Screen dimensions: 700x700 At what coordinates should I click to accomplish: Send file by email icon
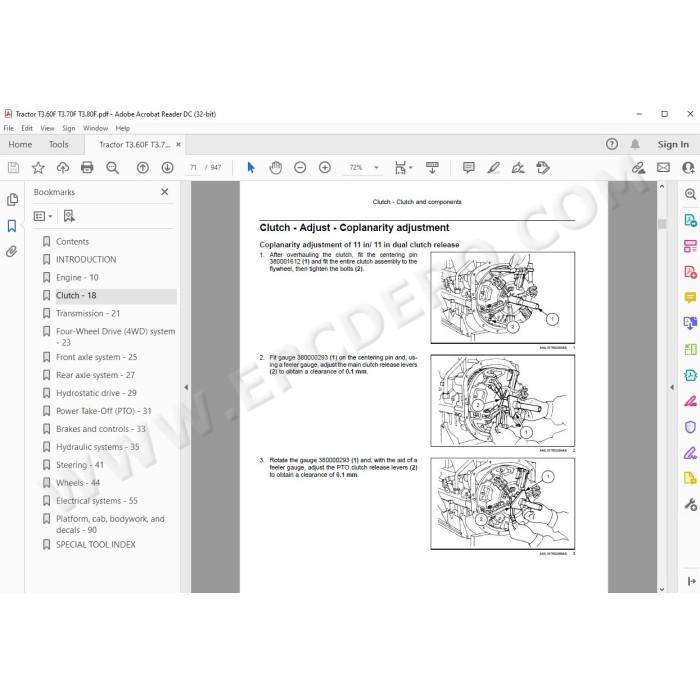pos(663,168)
